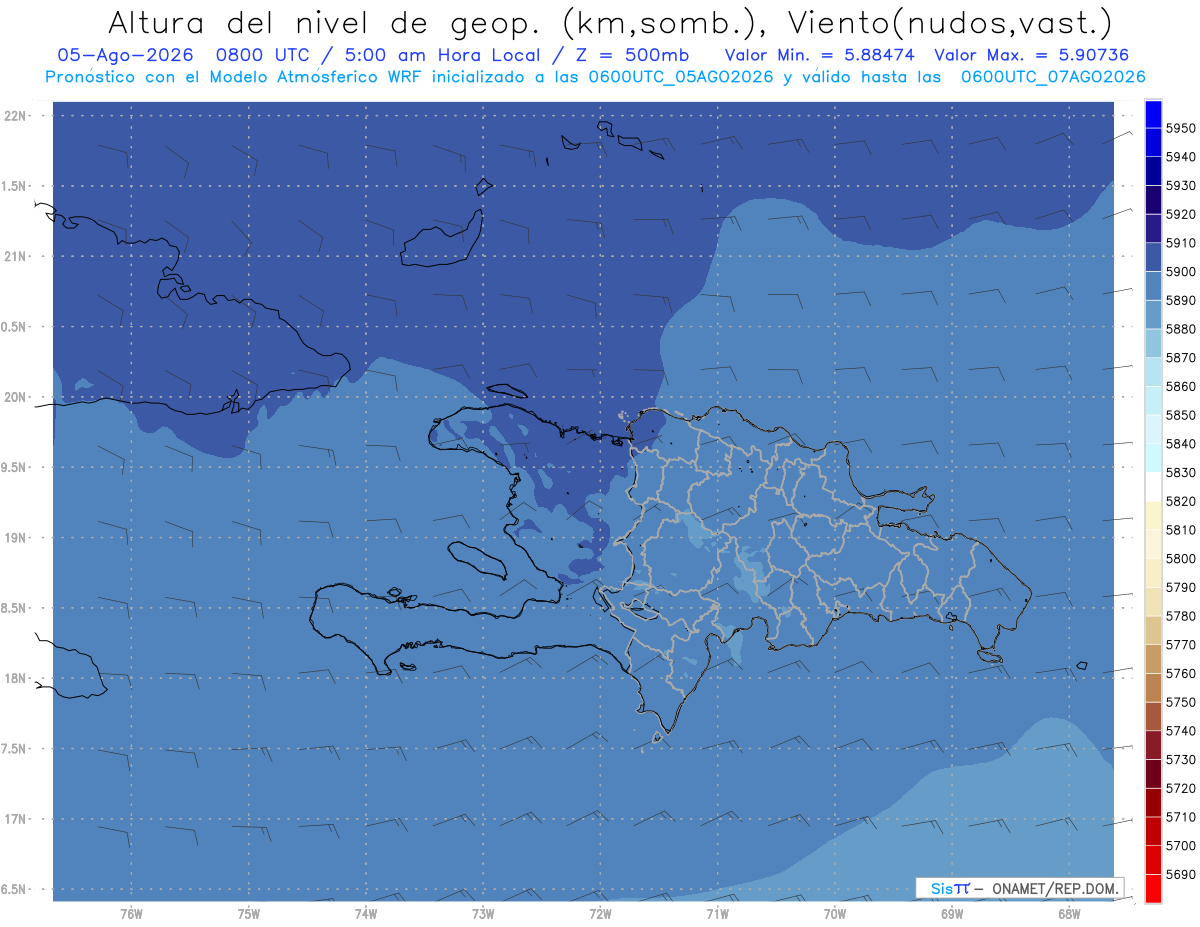This screenshot has width=1200, height=927.
Task: Select the date '05-Ago-2026'
Action: 124,55
